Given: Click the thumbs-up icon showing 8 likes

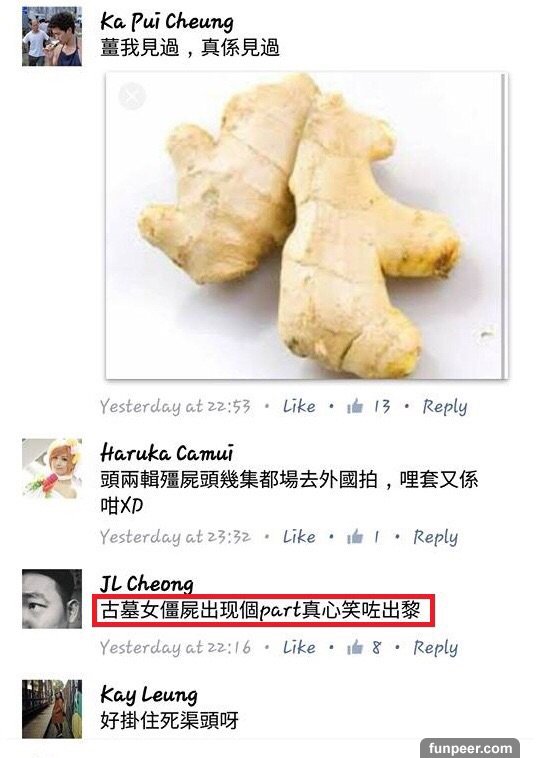Looking at the screenshot, I should pos(355,647).
